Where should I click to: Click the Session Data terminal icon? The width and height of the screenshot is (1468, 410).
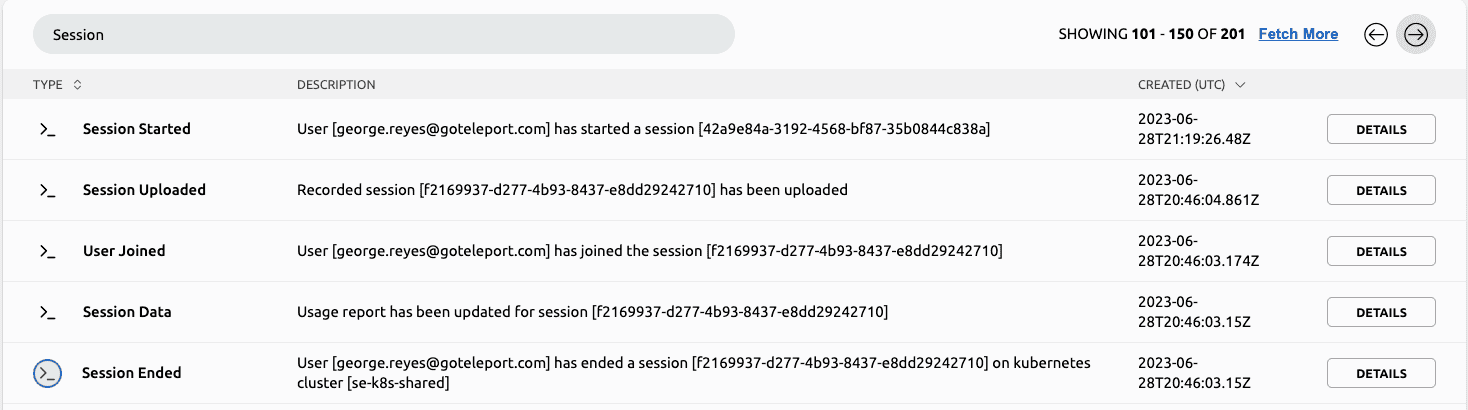coord(47,312)
